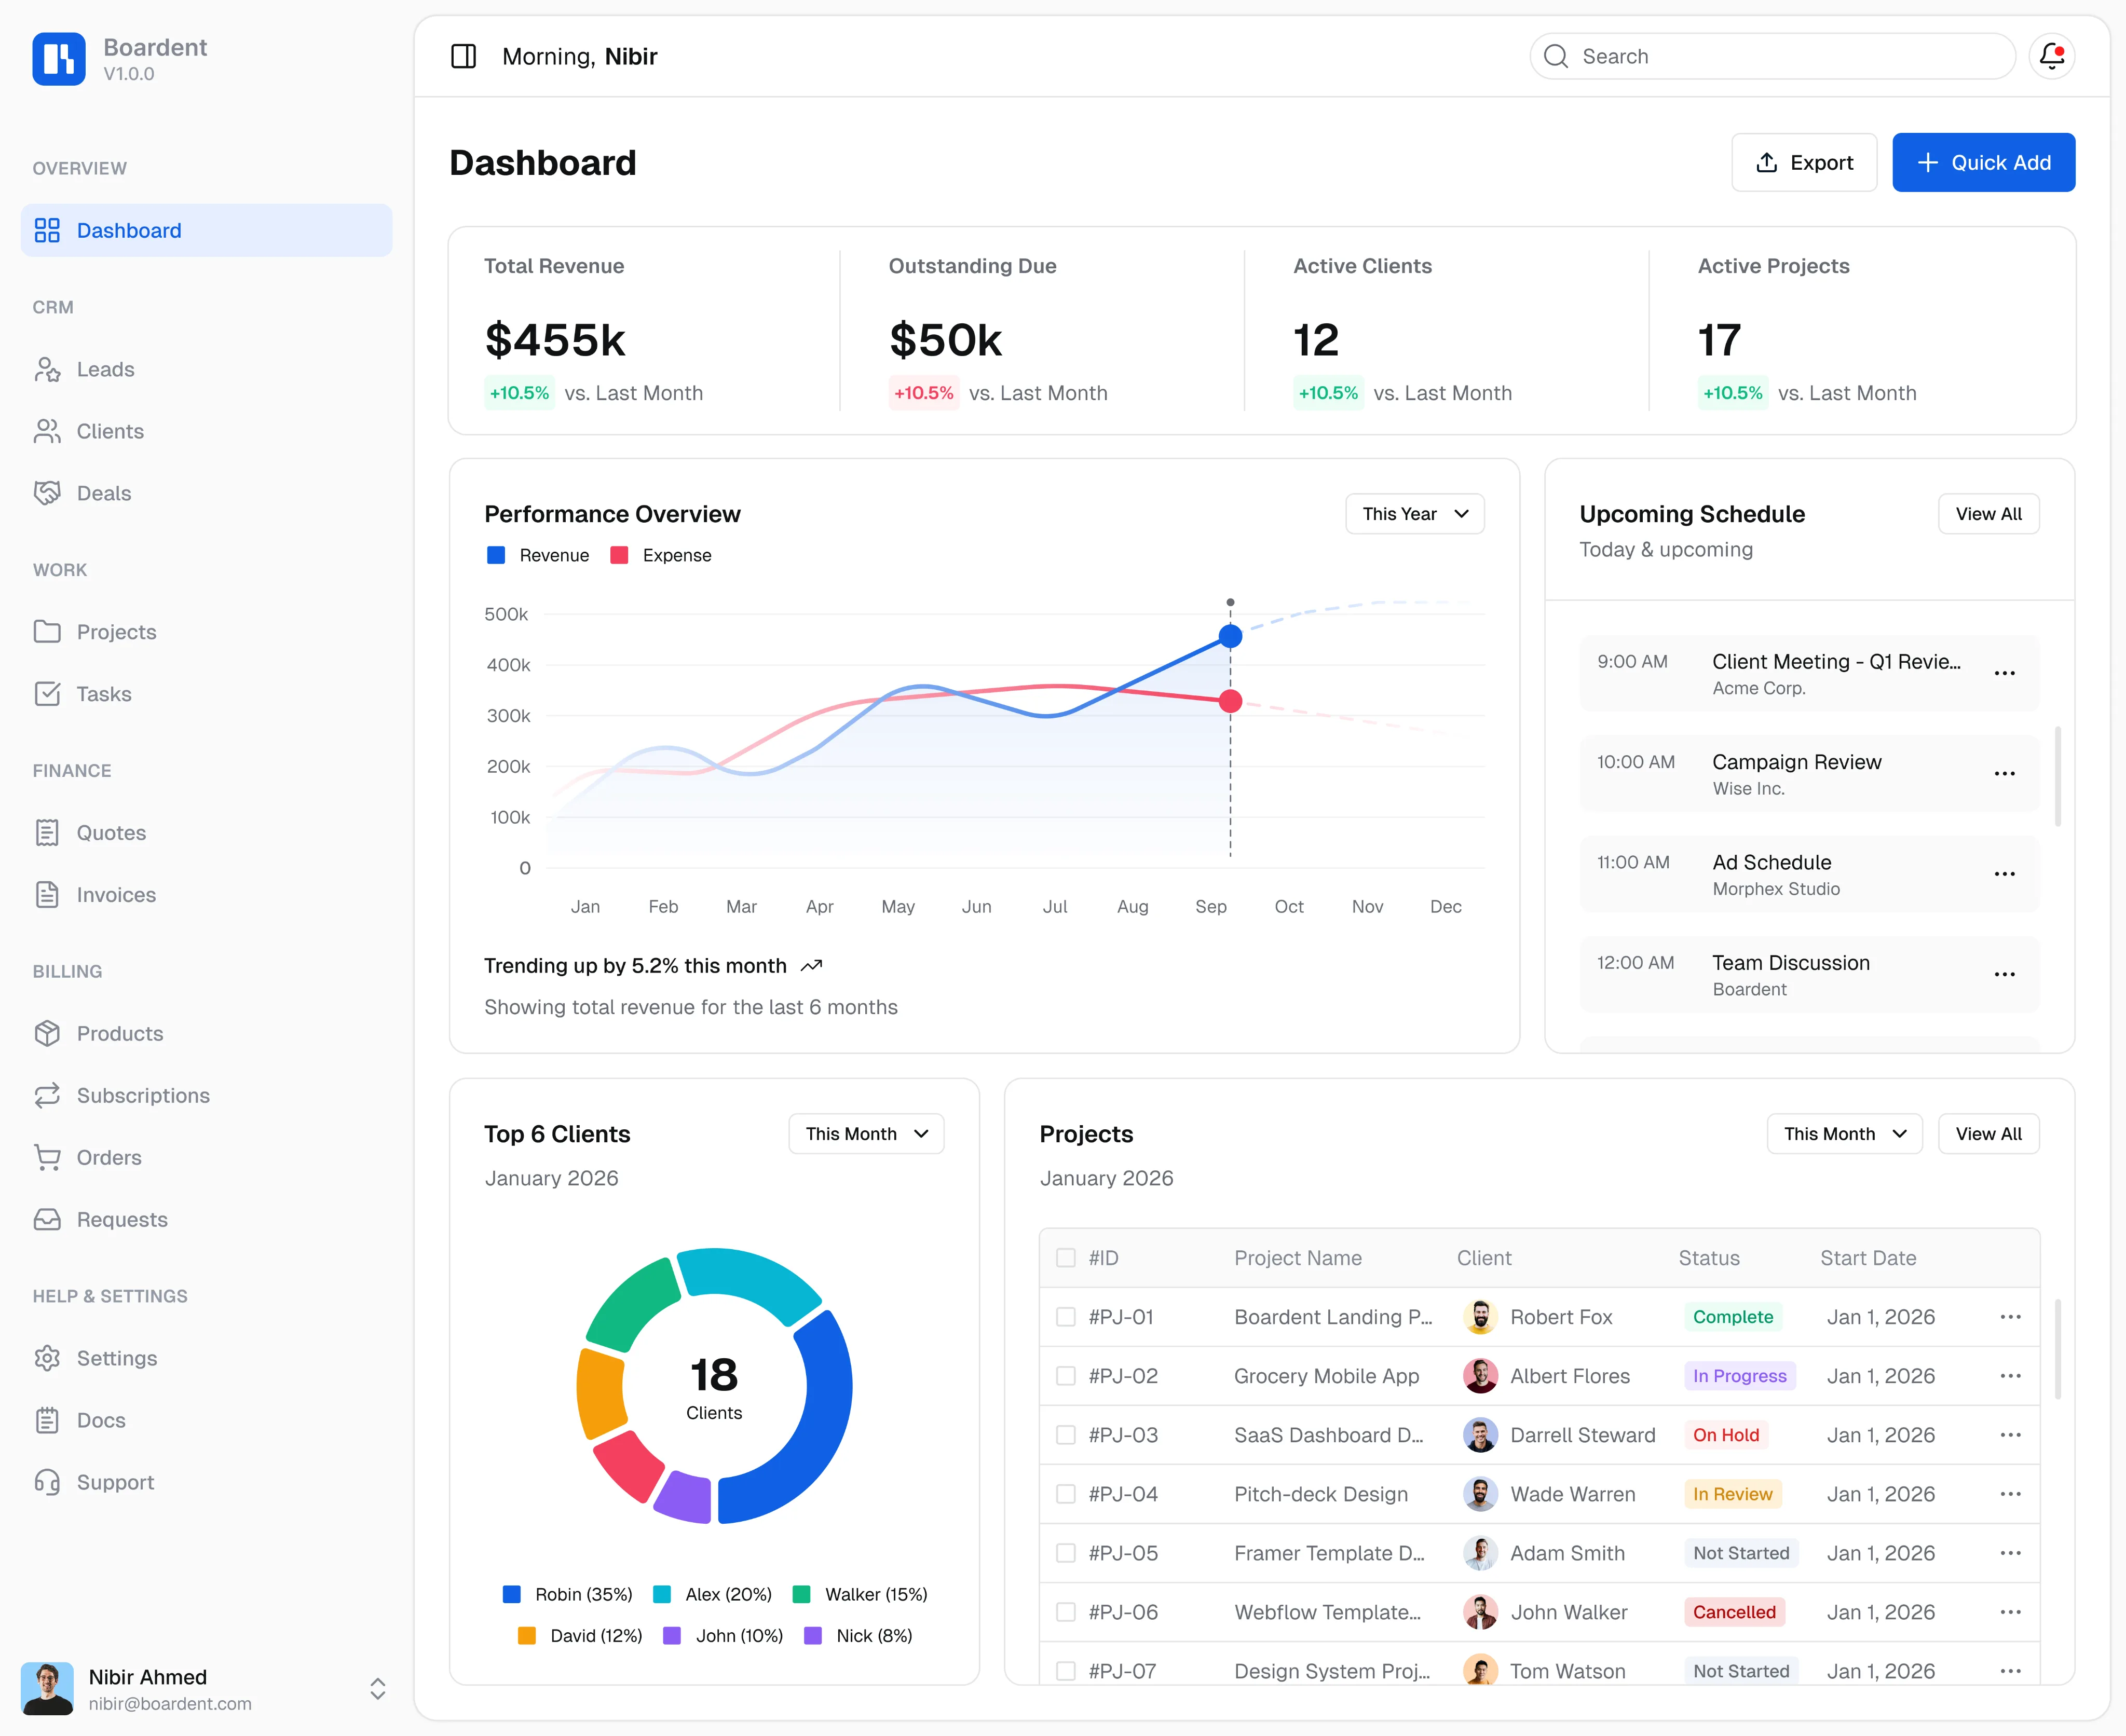Click the Support headset icon
Viewport: 2126px width, 1736px height.
[x=47, y=1482]
